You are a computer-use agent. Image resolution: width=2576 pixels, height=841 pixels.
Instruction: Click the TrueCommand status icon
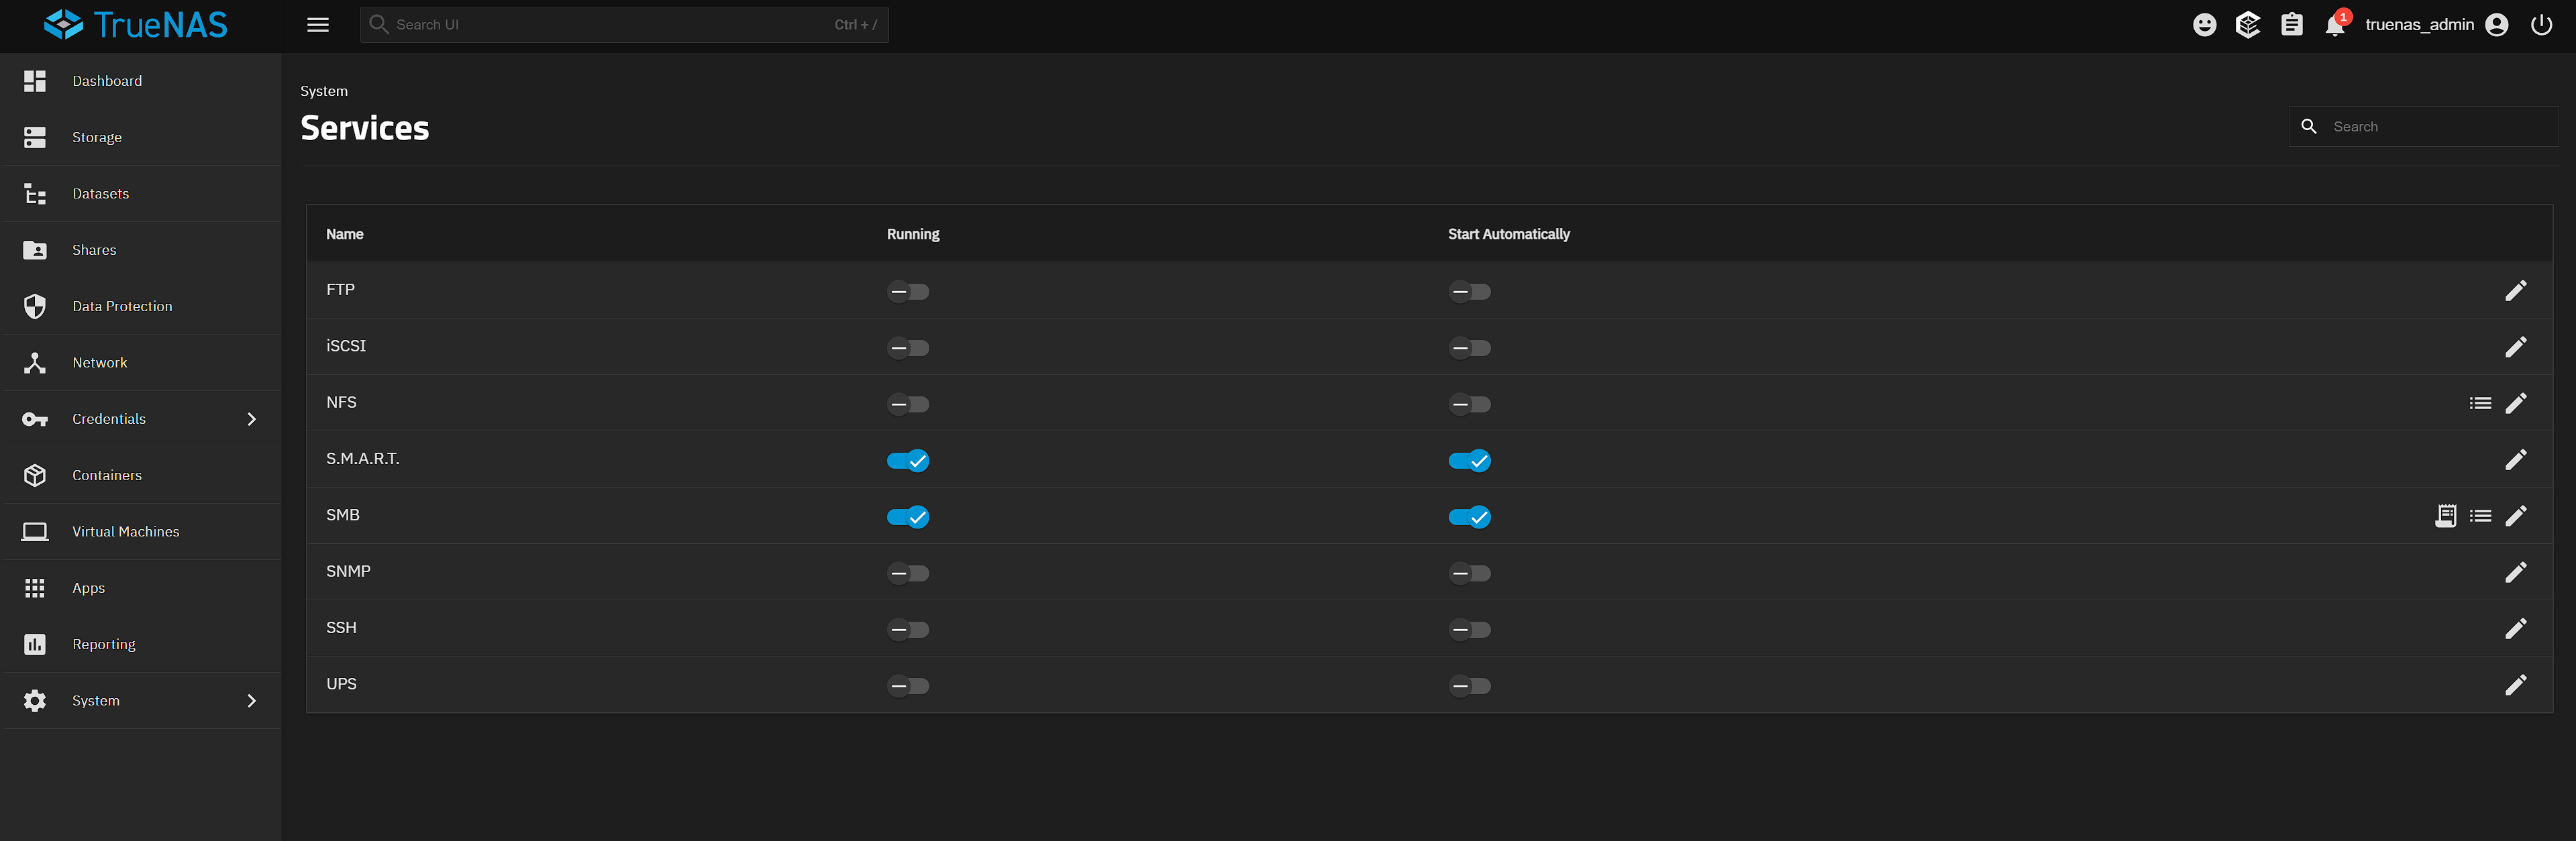point(2247,25)
